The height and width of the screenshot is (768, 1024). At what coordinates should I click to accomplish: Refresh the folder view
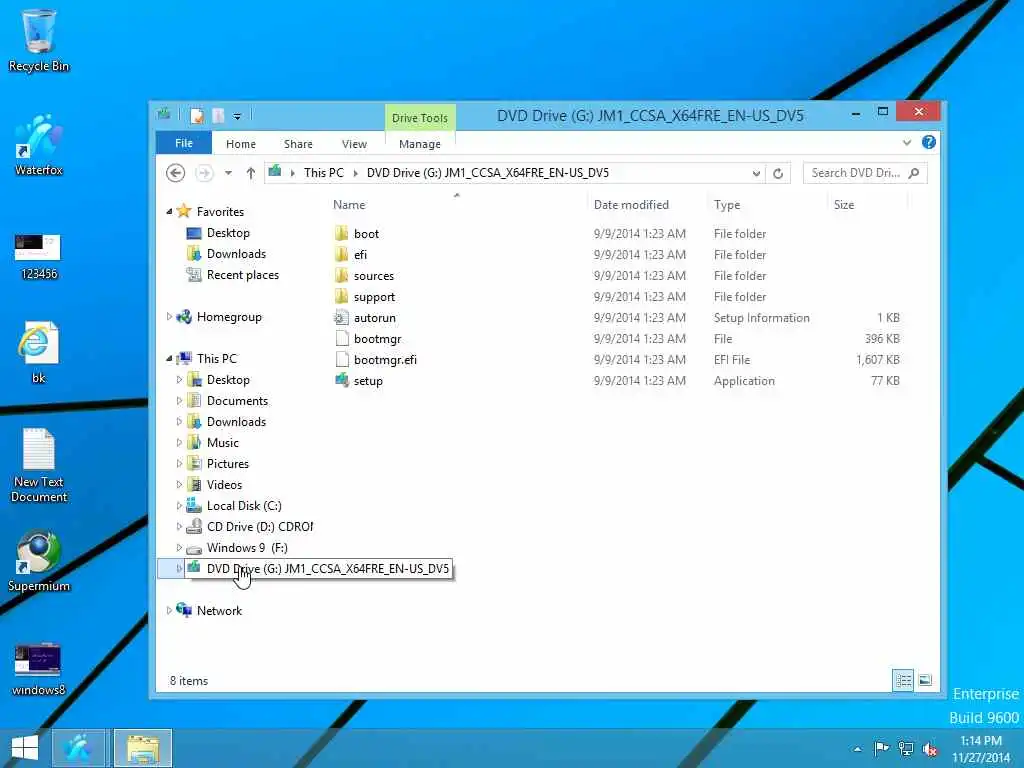[x=778, y=173]
